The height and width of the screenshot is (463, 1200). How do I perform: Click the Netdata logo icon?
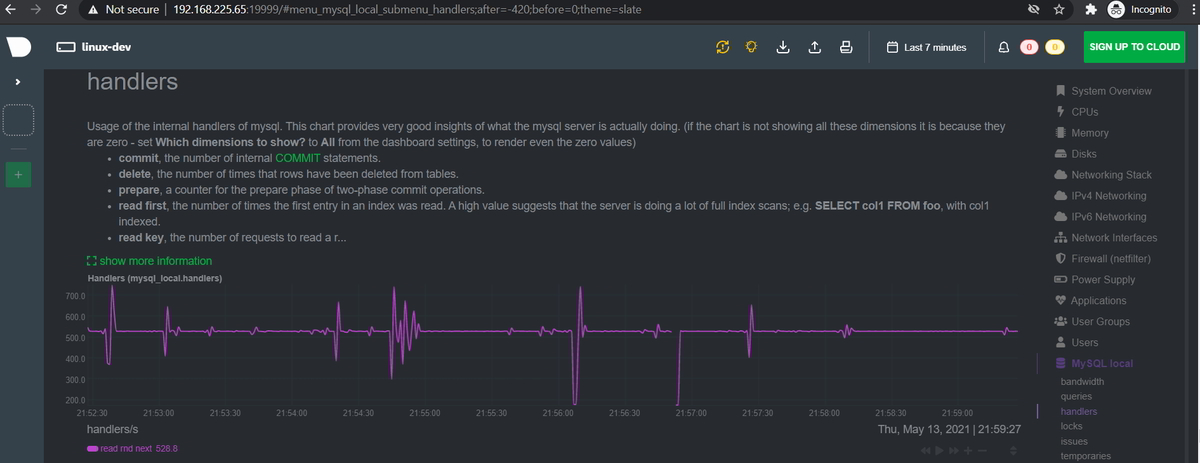19,47
